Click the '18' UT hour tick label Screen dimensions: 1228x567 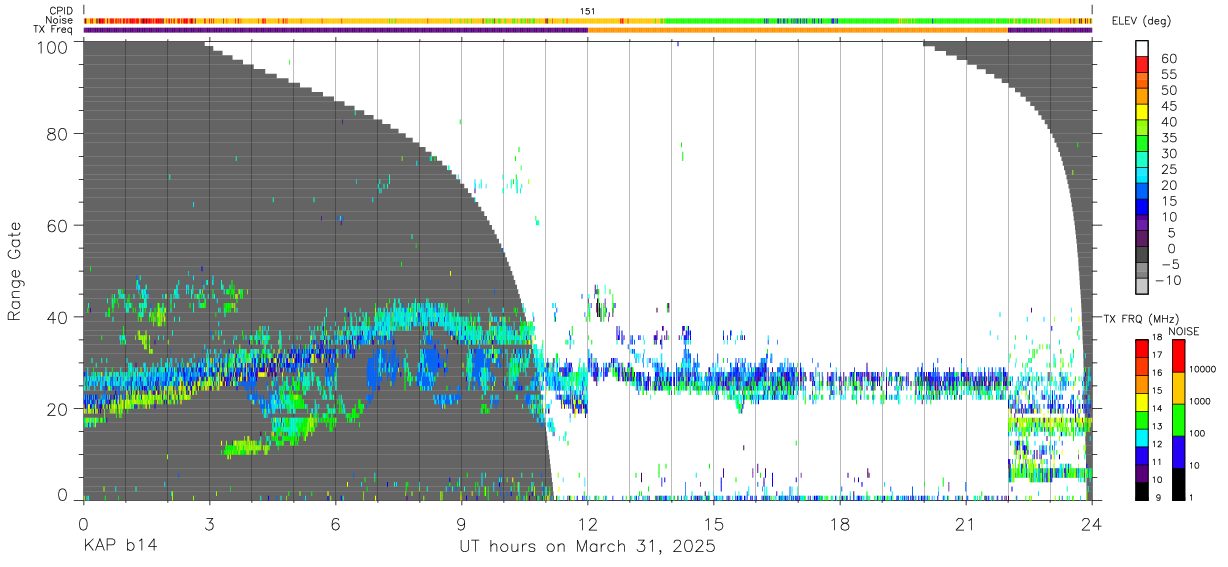tap(840, 523)
